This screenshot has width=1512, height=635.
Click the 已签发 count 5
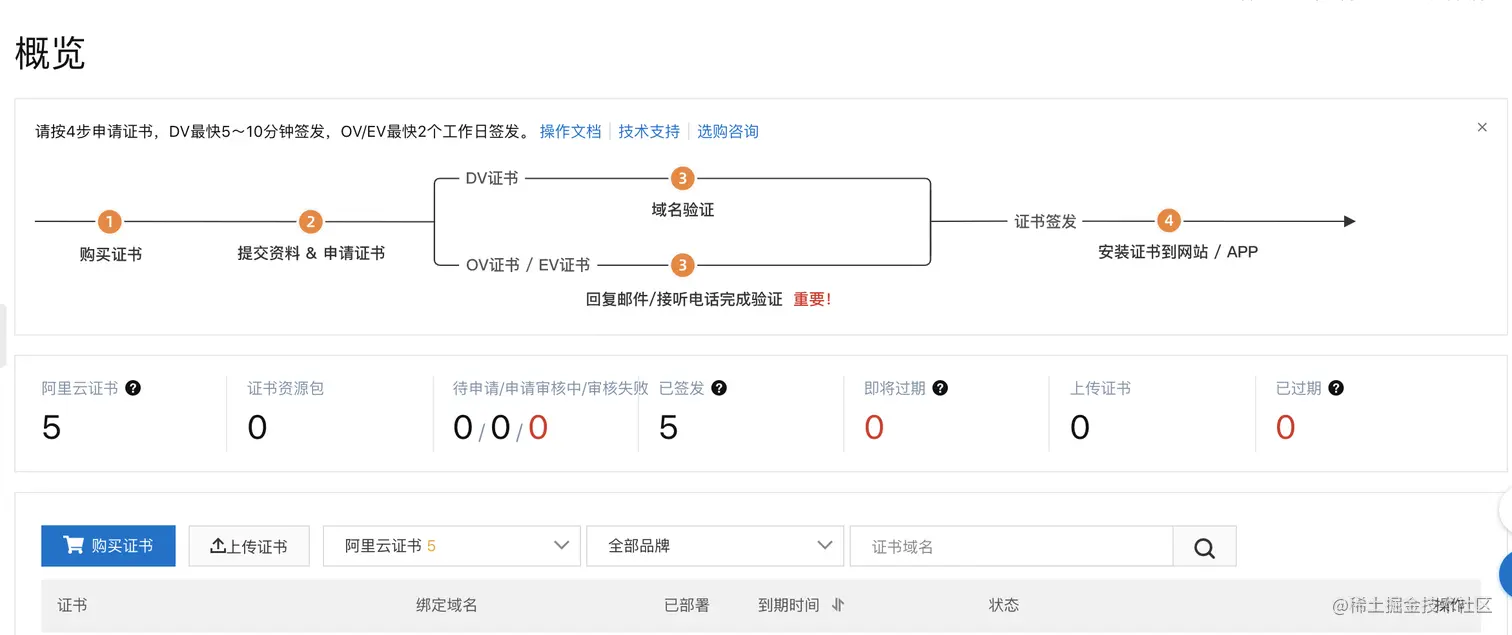click(668, 428)
